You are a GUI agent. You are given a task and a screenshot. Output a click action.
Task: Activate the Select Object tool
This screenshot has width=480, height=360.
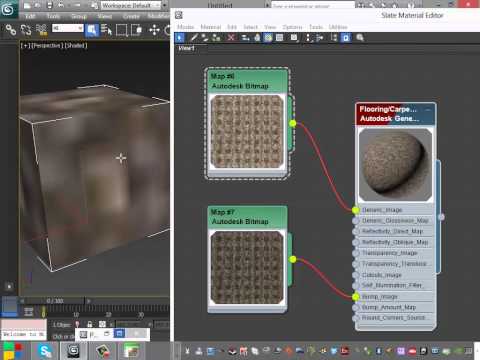(92, 30)
